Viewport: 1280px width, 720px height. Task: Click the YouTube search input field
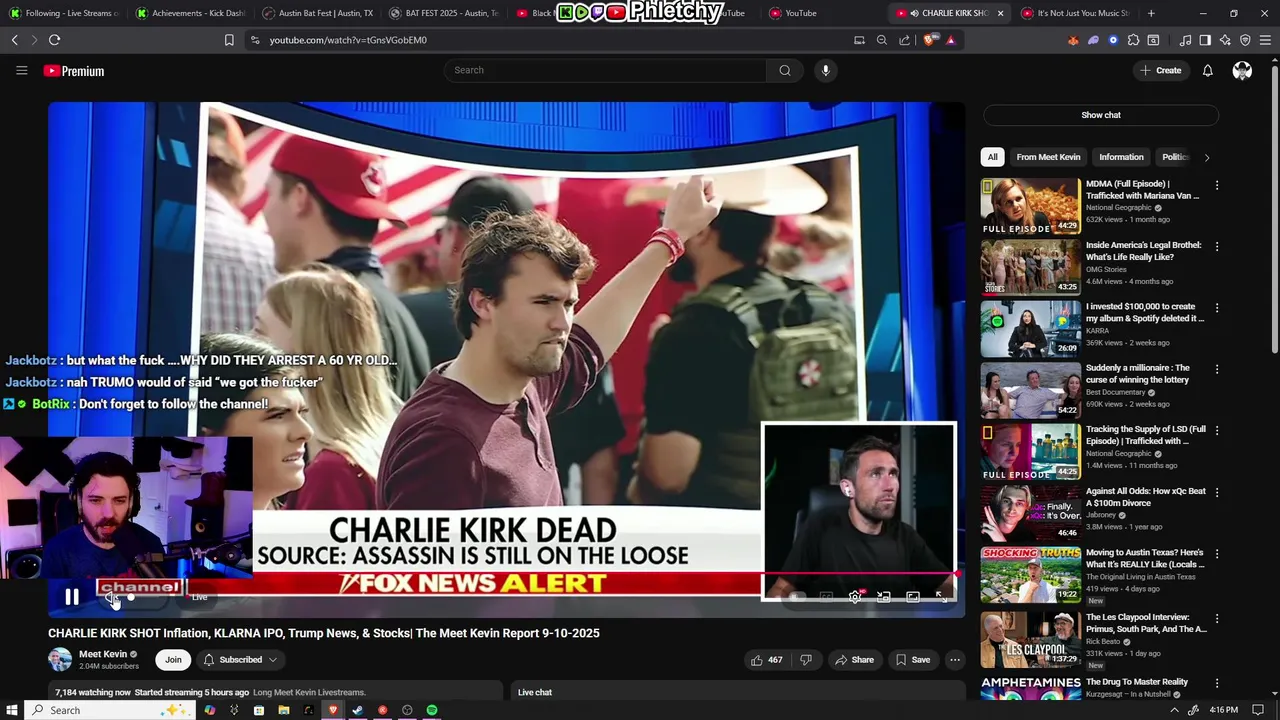point(605,70)
